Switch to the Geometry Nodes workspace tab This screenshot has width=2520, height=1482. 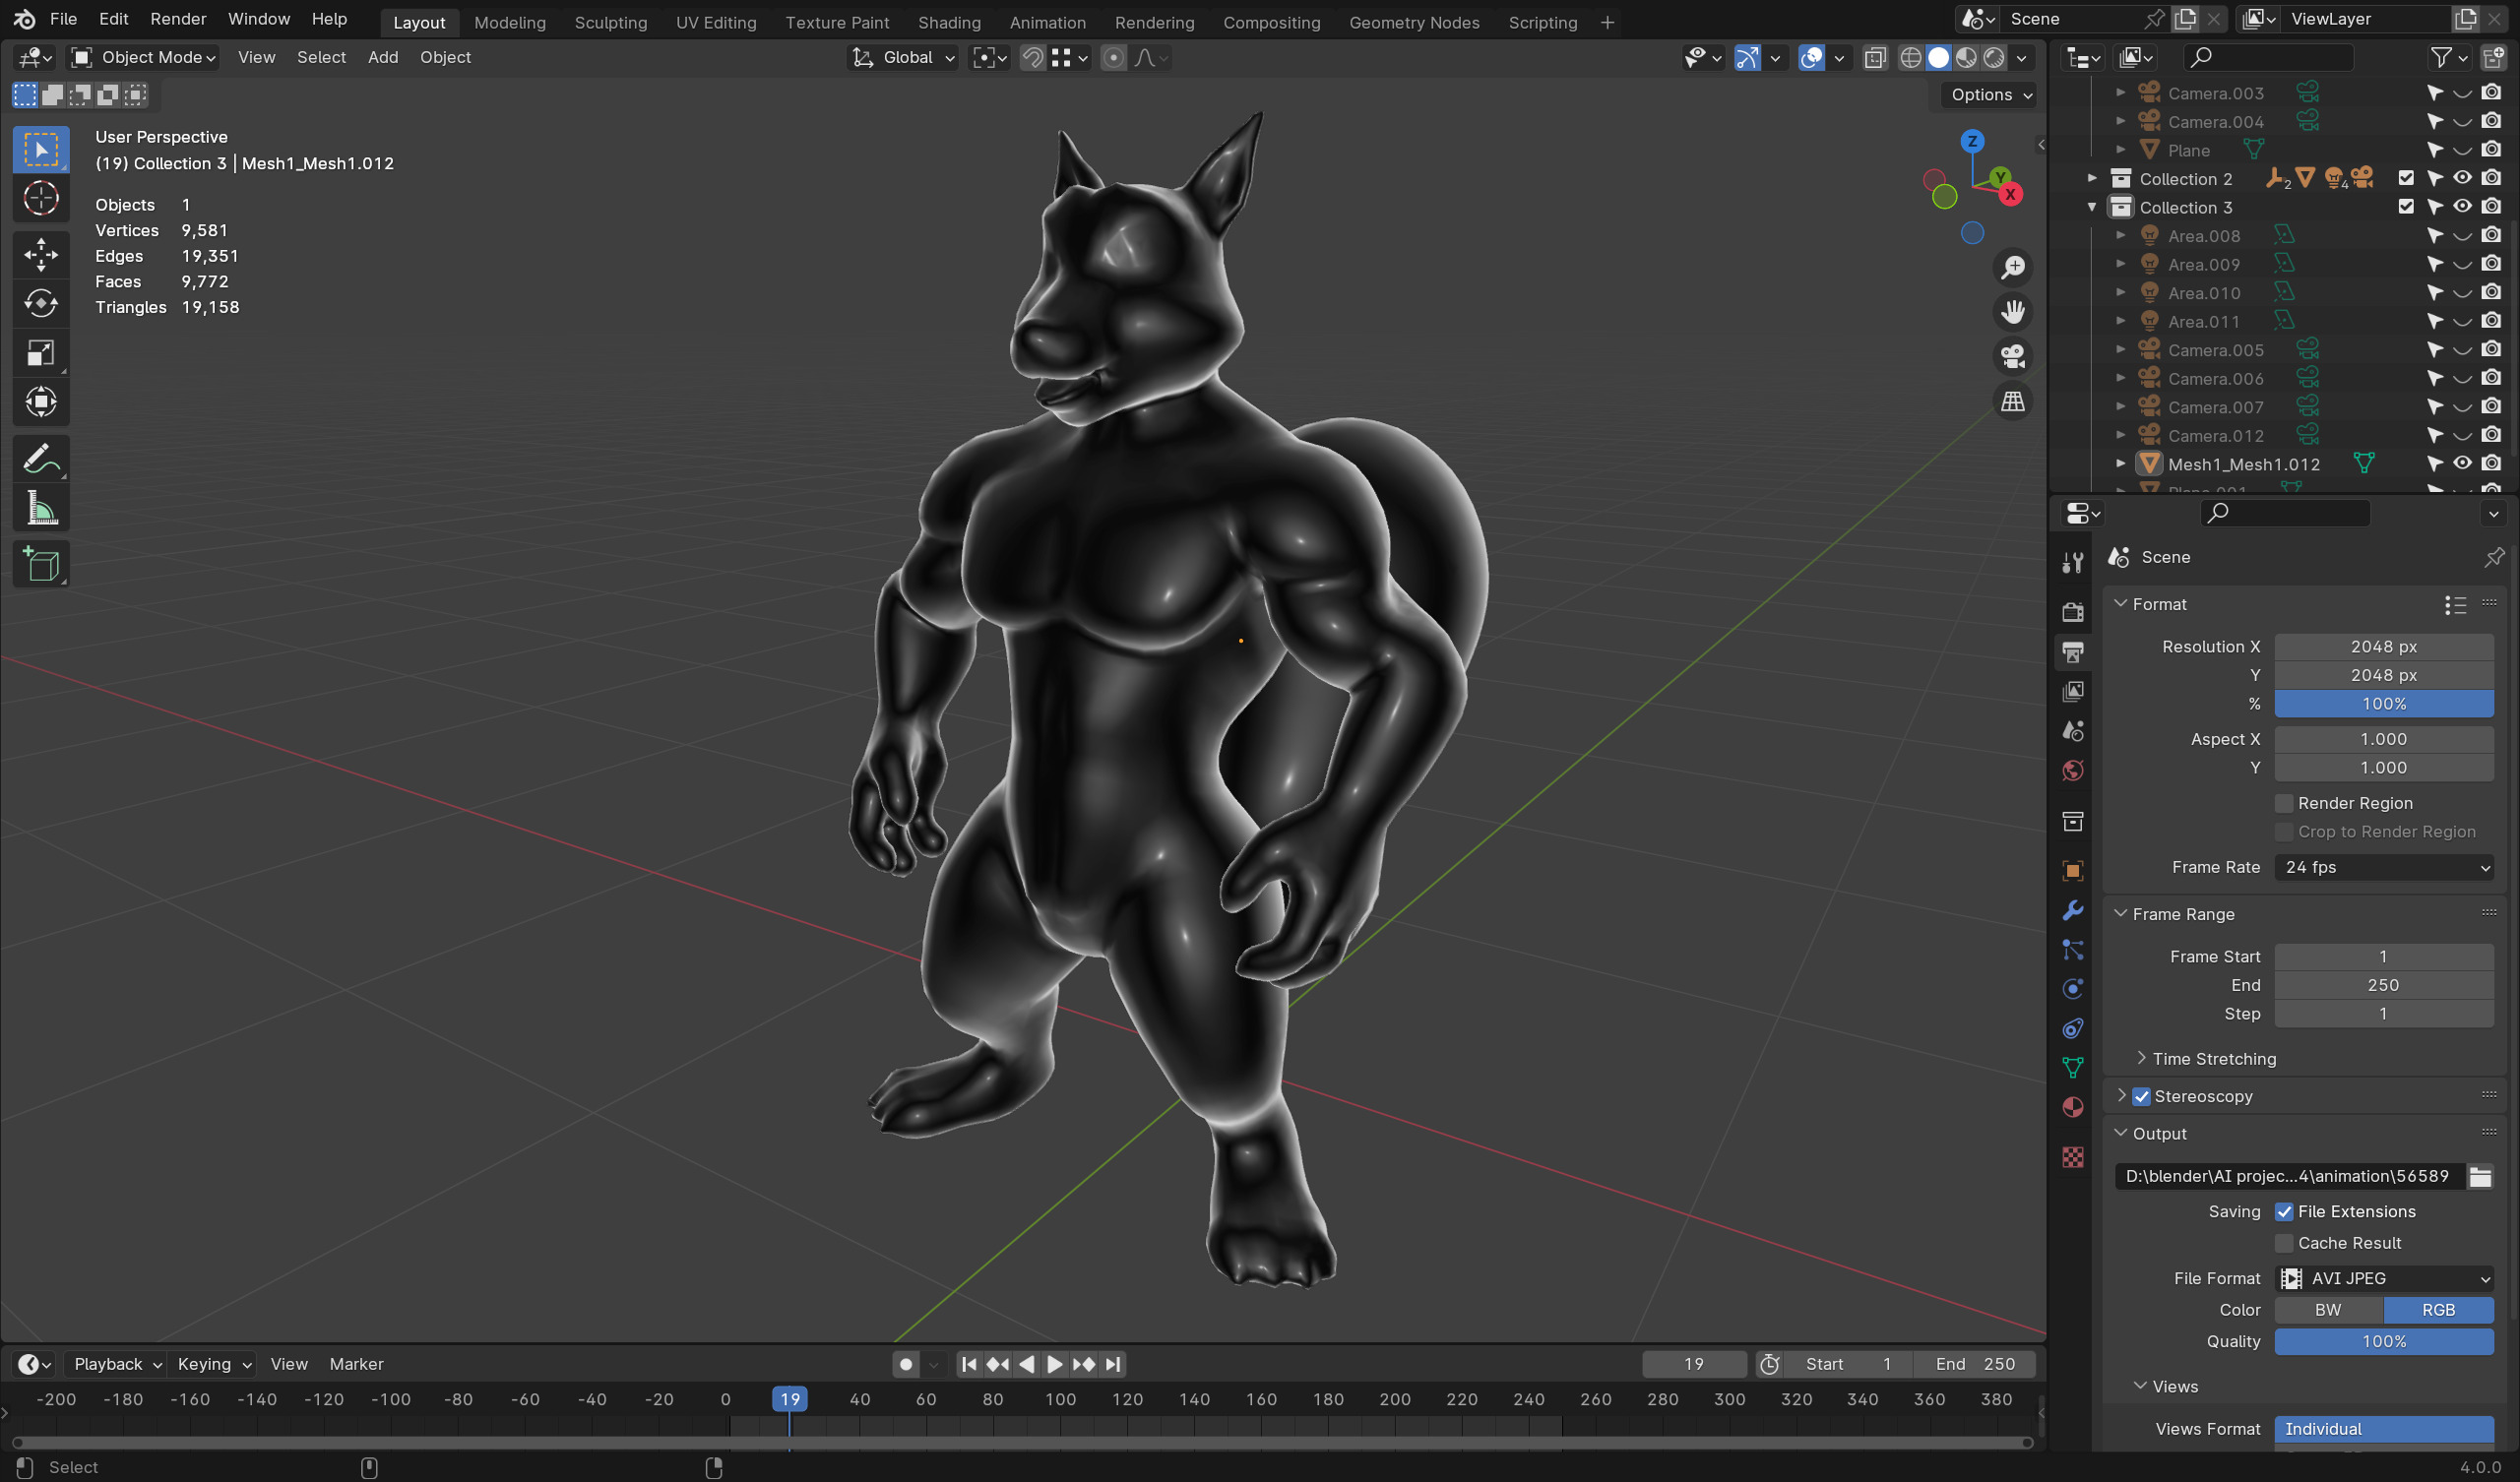point(1413,22)
